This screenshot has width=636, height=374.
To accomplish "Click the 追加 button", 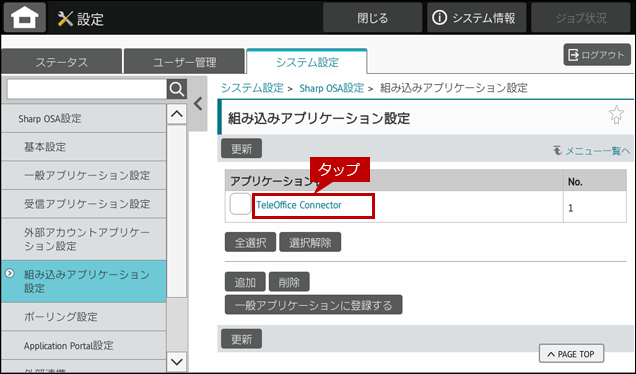I will 245,282.
